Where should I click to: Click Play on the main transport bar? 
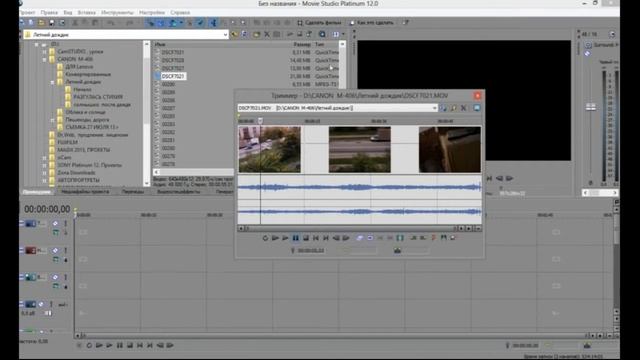(x=109, y=345)
